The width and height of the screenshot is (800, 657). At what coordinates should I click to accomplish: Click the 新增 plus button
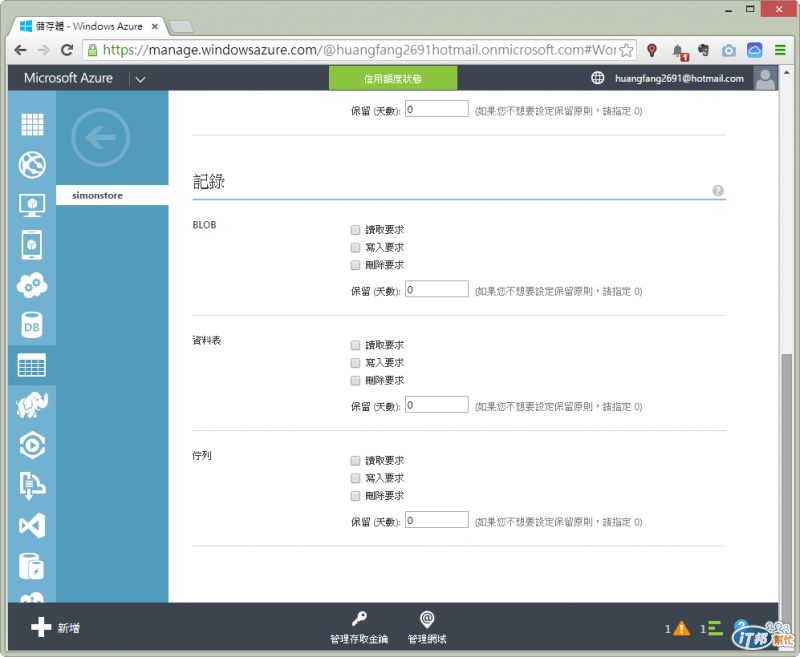pyautogui.click(x=56, y=627)
